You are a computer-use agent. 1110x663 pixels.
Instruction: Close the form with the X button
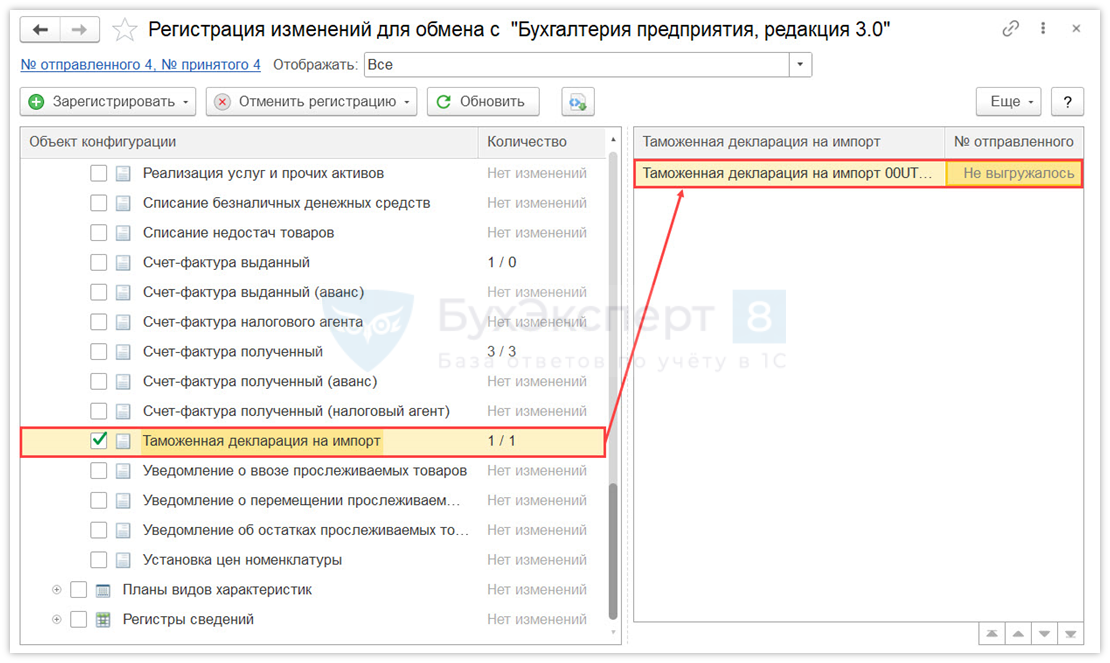1076,28
